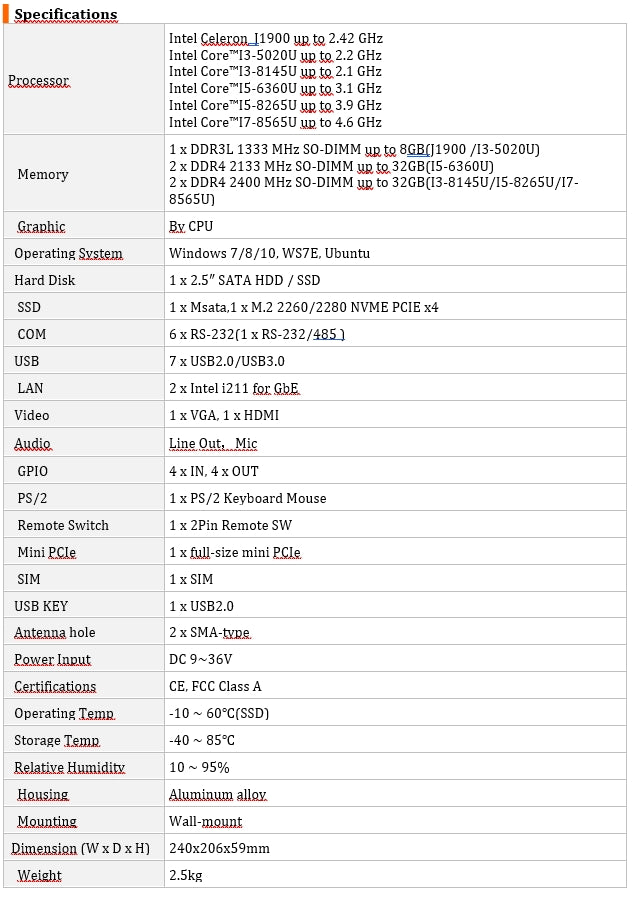Click the Intel Celeron J1900 line
The image size is (635, 897).
(275, 39)
